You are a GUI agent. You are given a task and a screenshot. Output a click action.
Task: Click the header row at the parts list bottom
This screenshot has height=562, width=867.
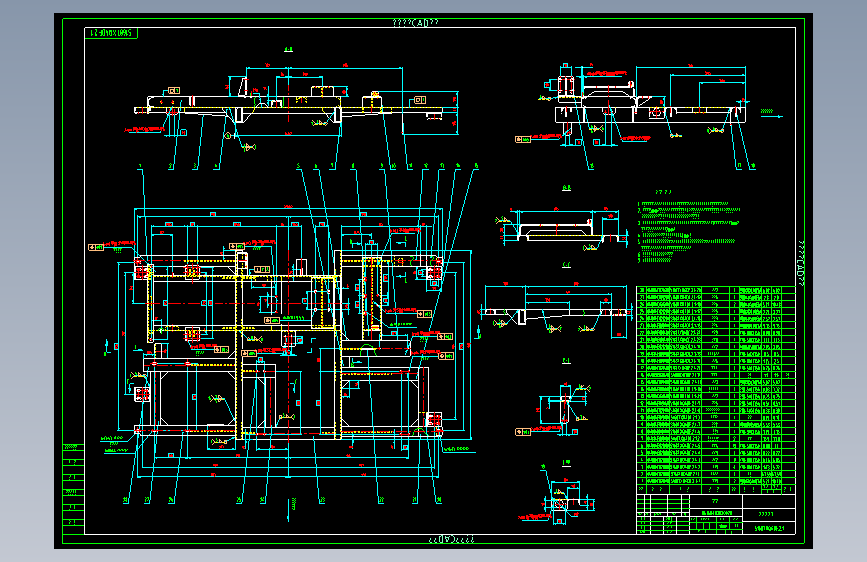pos(716,489)
